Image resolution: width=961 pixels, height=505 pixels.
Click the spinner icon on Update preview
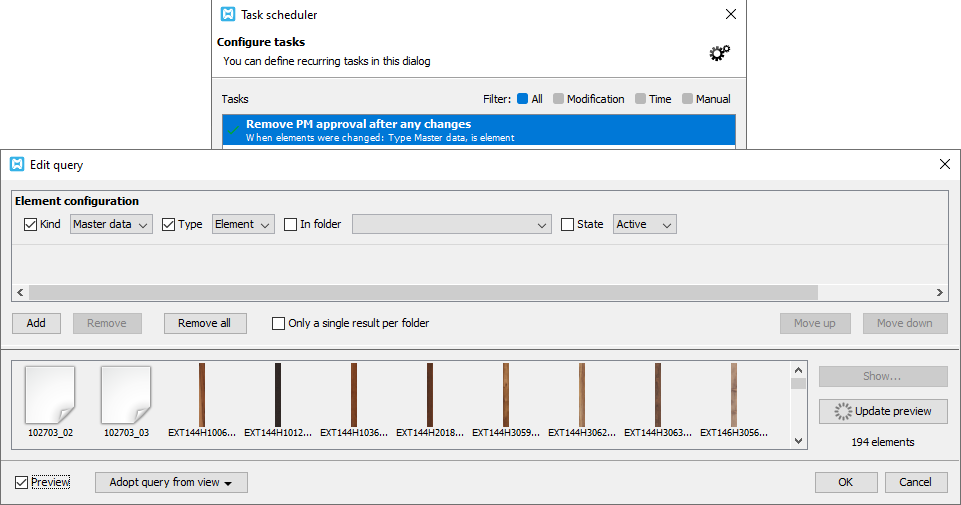click(x=843, y=411)
